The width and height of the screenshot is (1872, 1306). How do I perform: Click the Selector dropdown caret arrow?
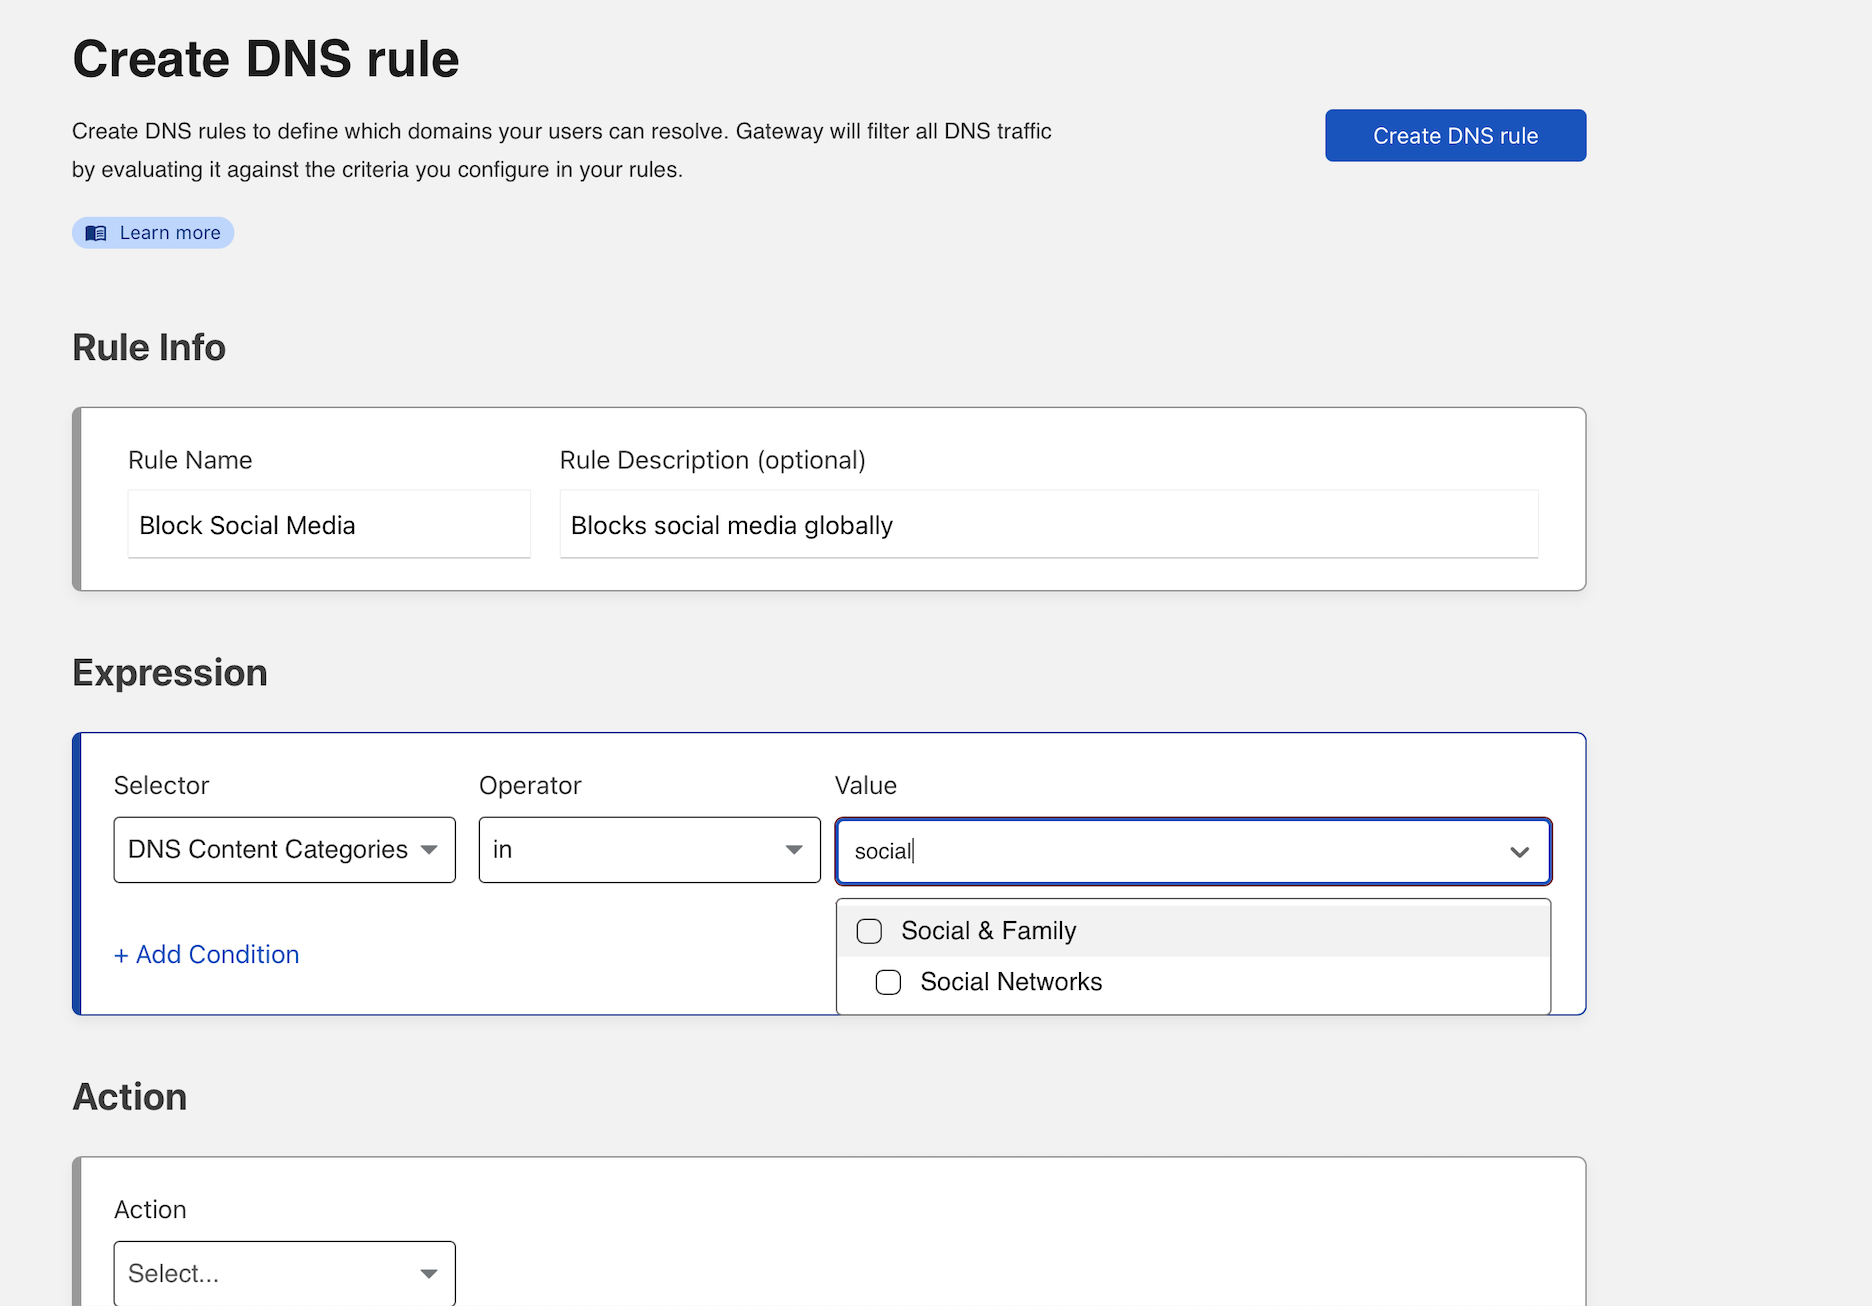click(x=429, y=850)
